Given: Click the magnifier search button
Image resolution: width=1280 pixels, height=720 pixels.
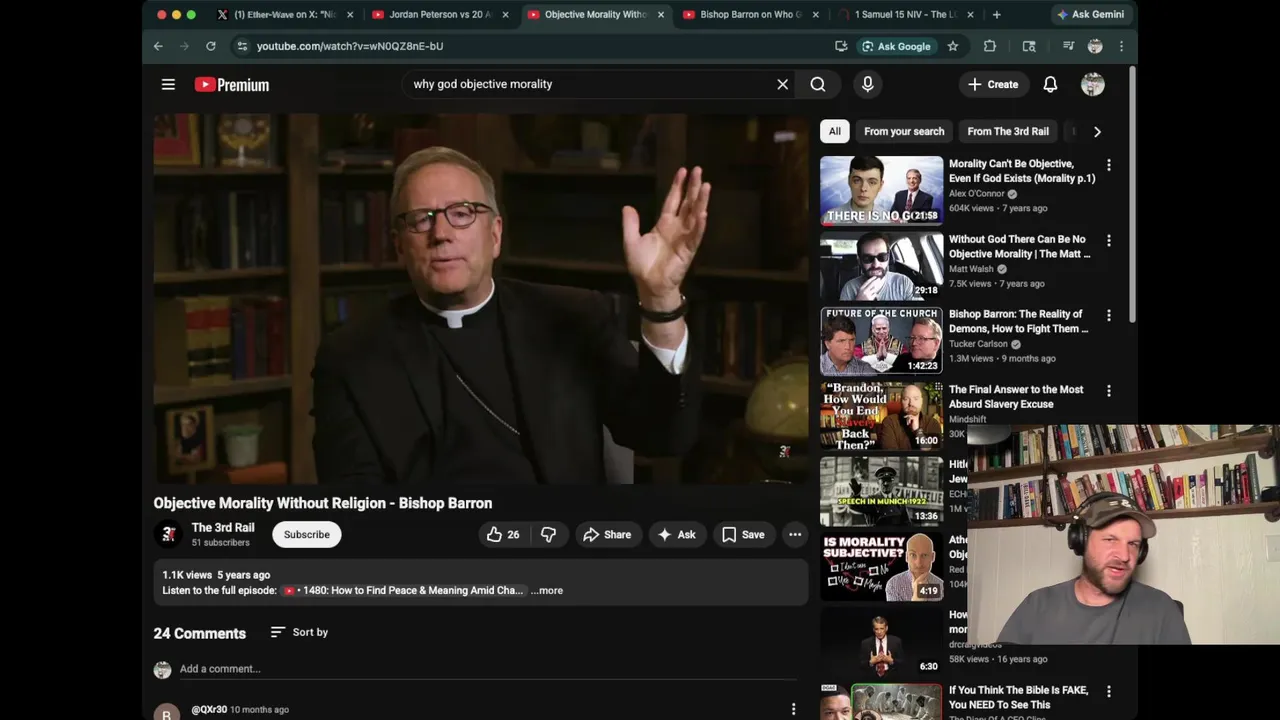Looking at the screenshot, I should [818, 84].
